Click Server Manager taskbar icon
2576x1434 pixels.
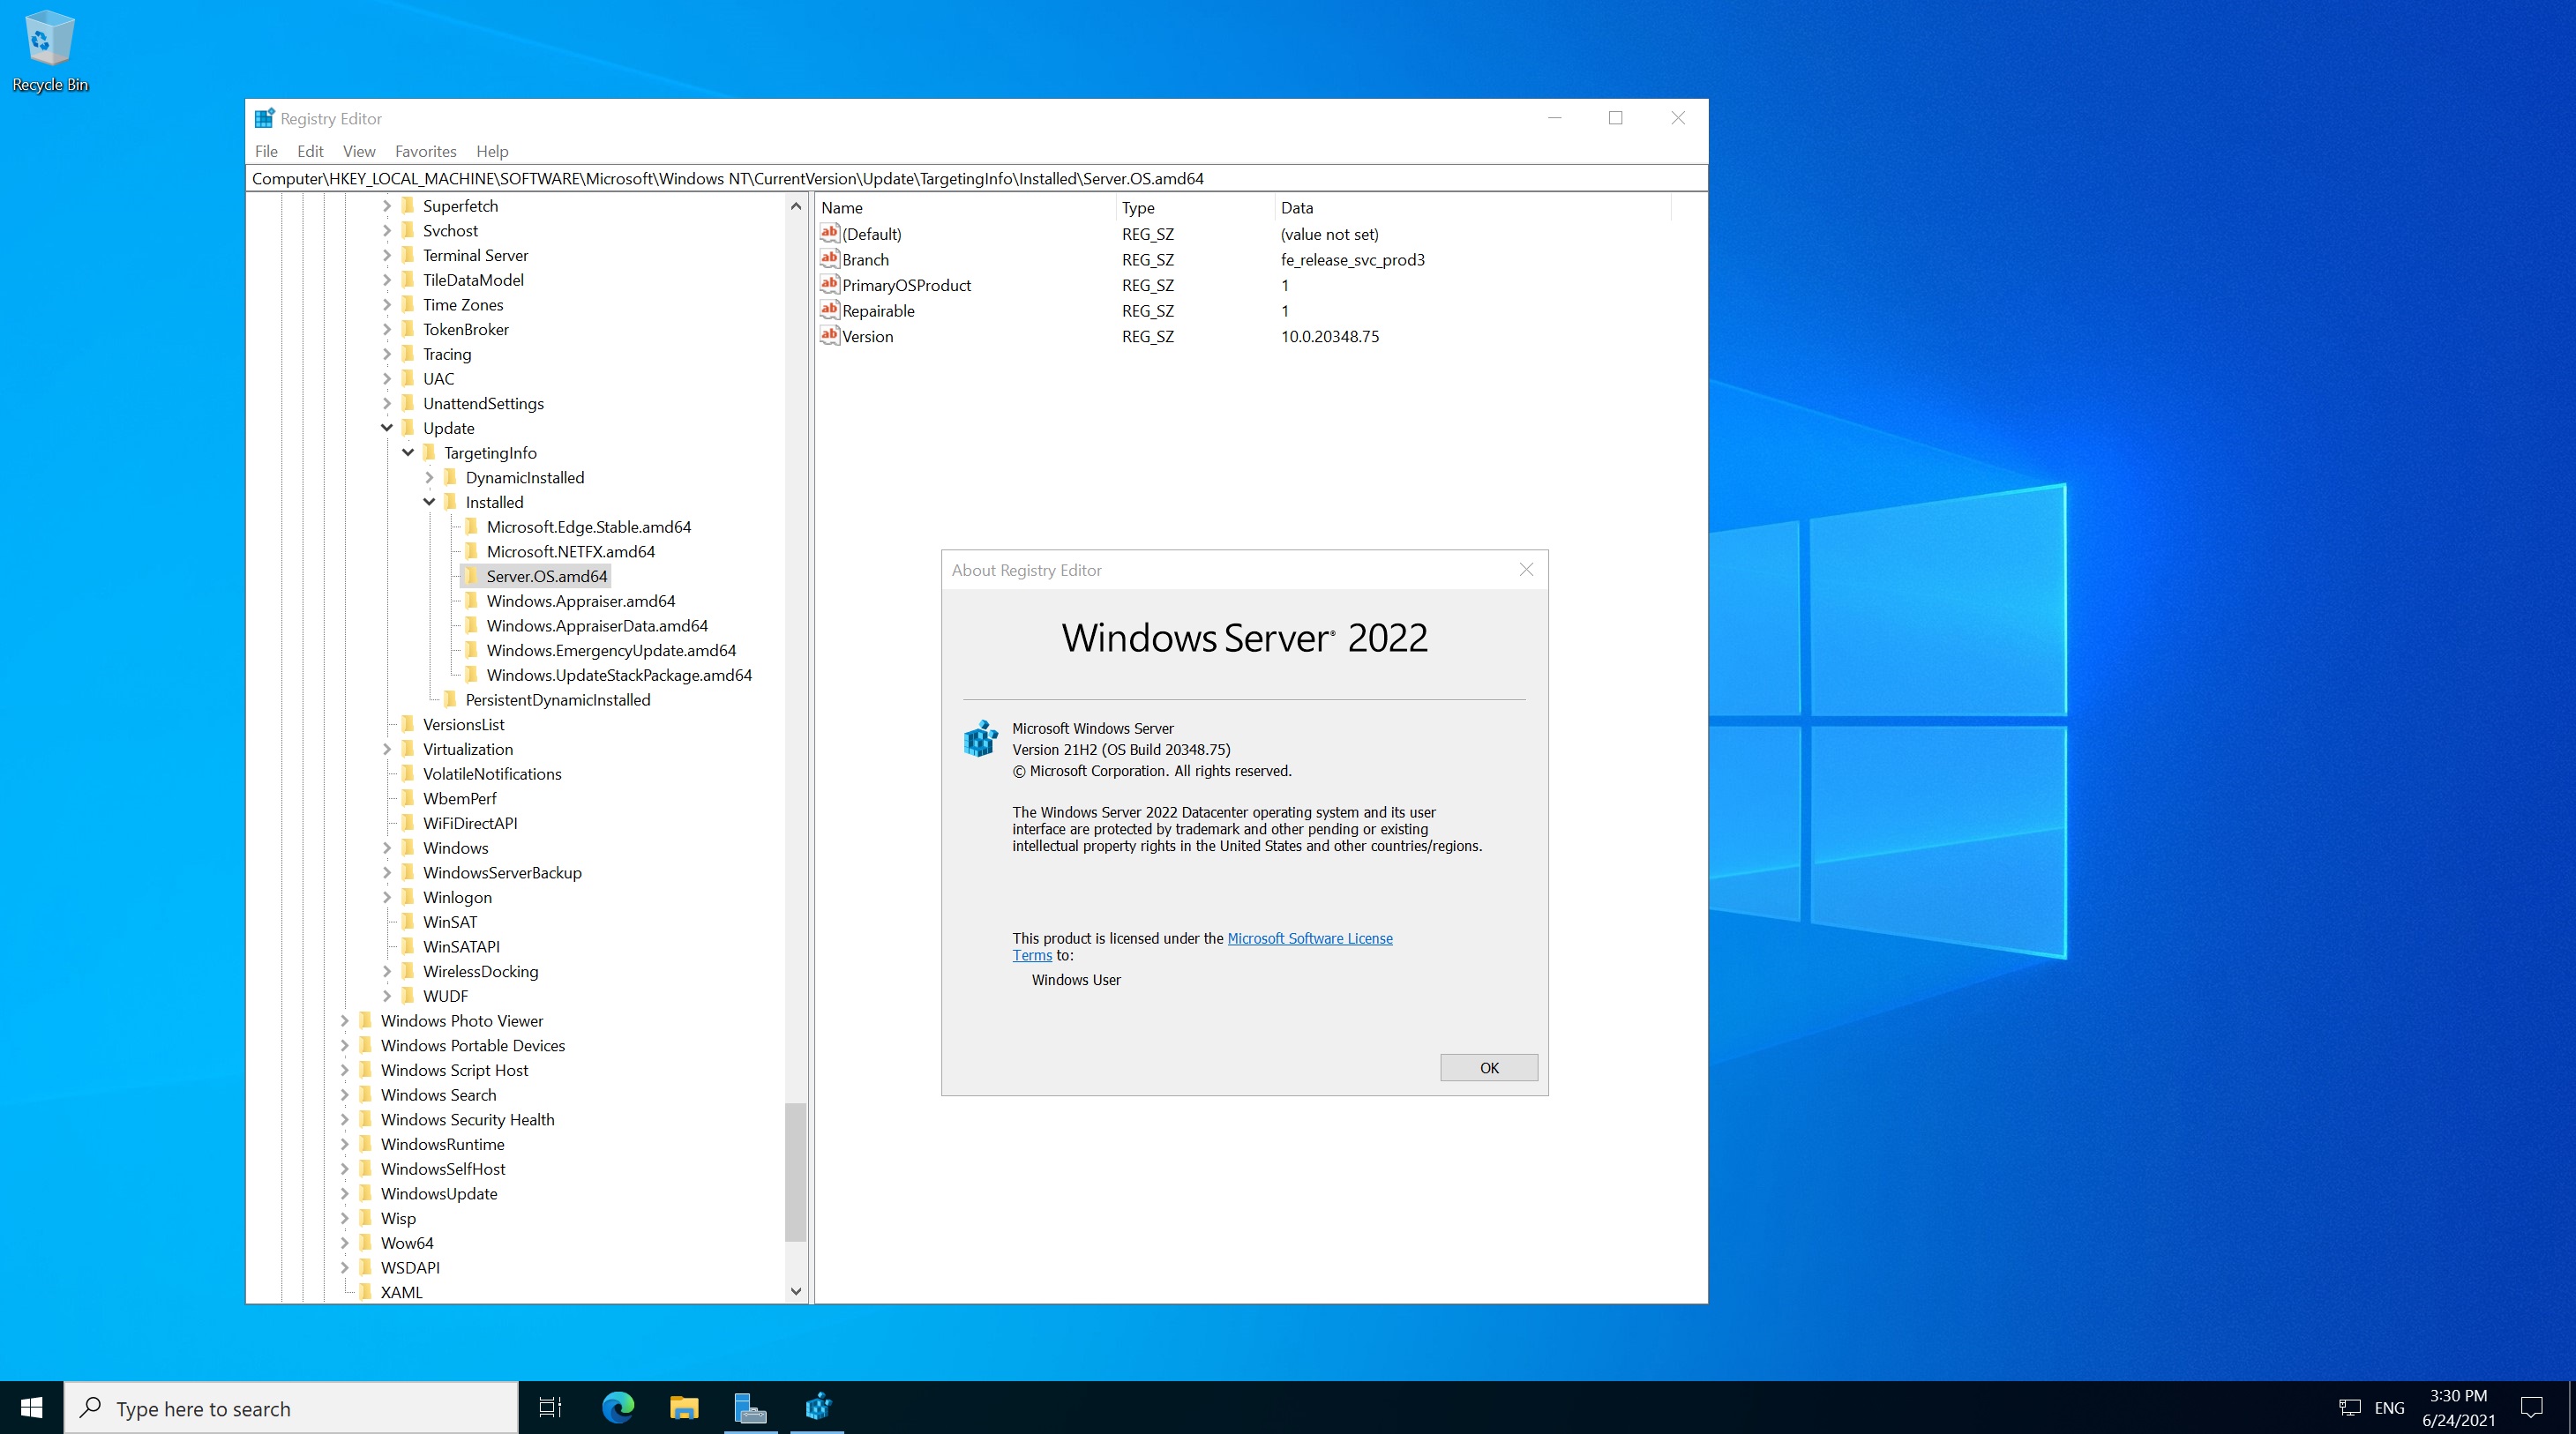click(750, 1407)
